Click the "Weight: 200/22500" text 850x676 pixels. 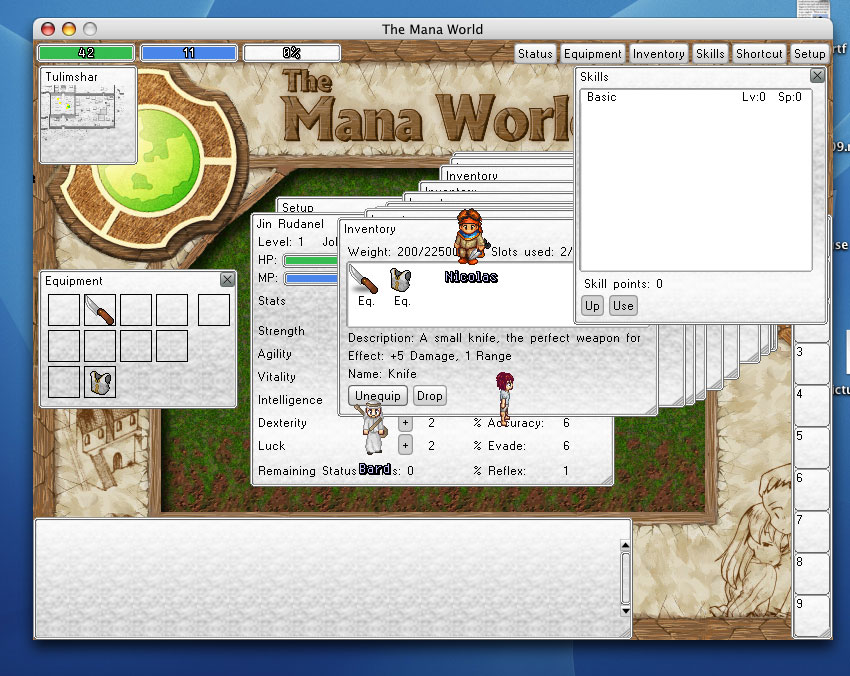point(403,252)
